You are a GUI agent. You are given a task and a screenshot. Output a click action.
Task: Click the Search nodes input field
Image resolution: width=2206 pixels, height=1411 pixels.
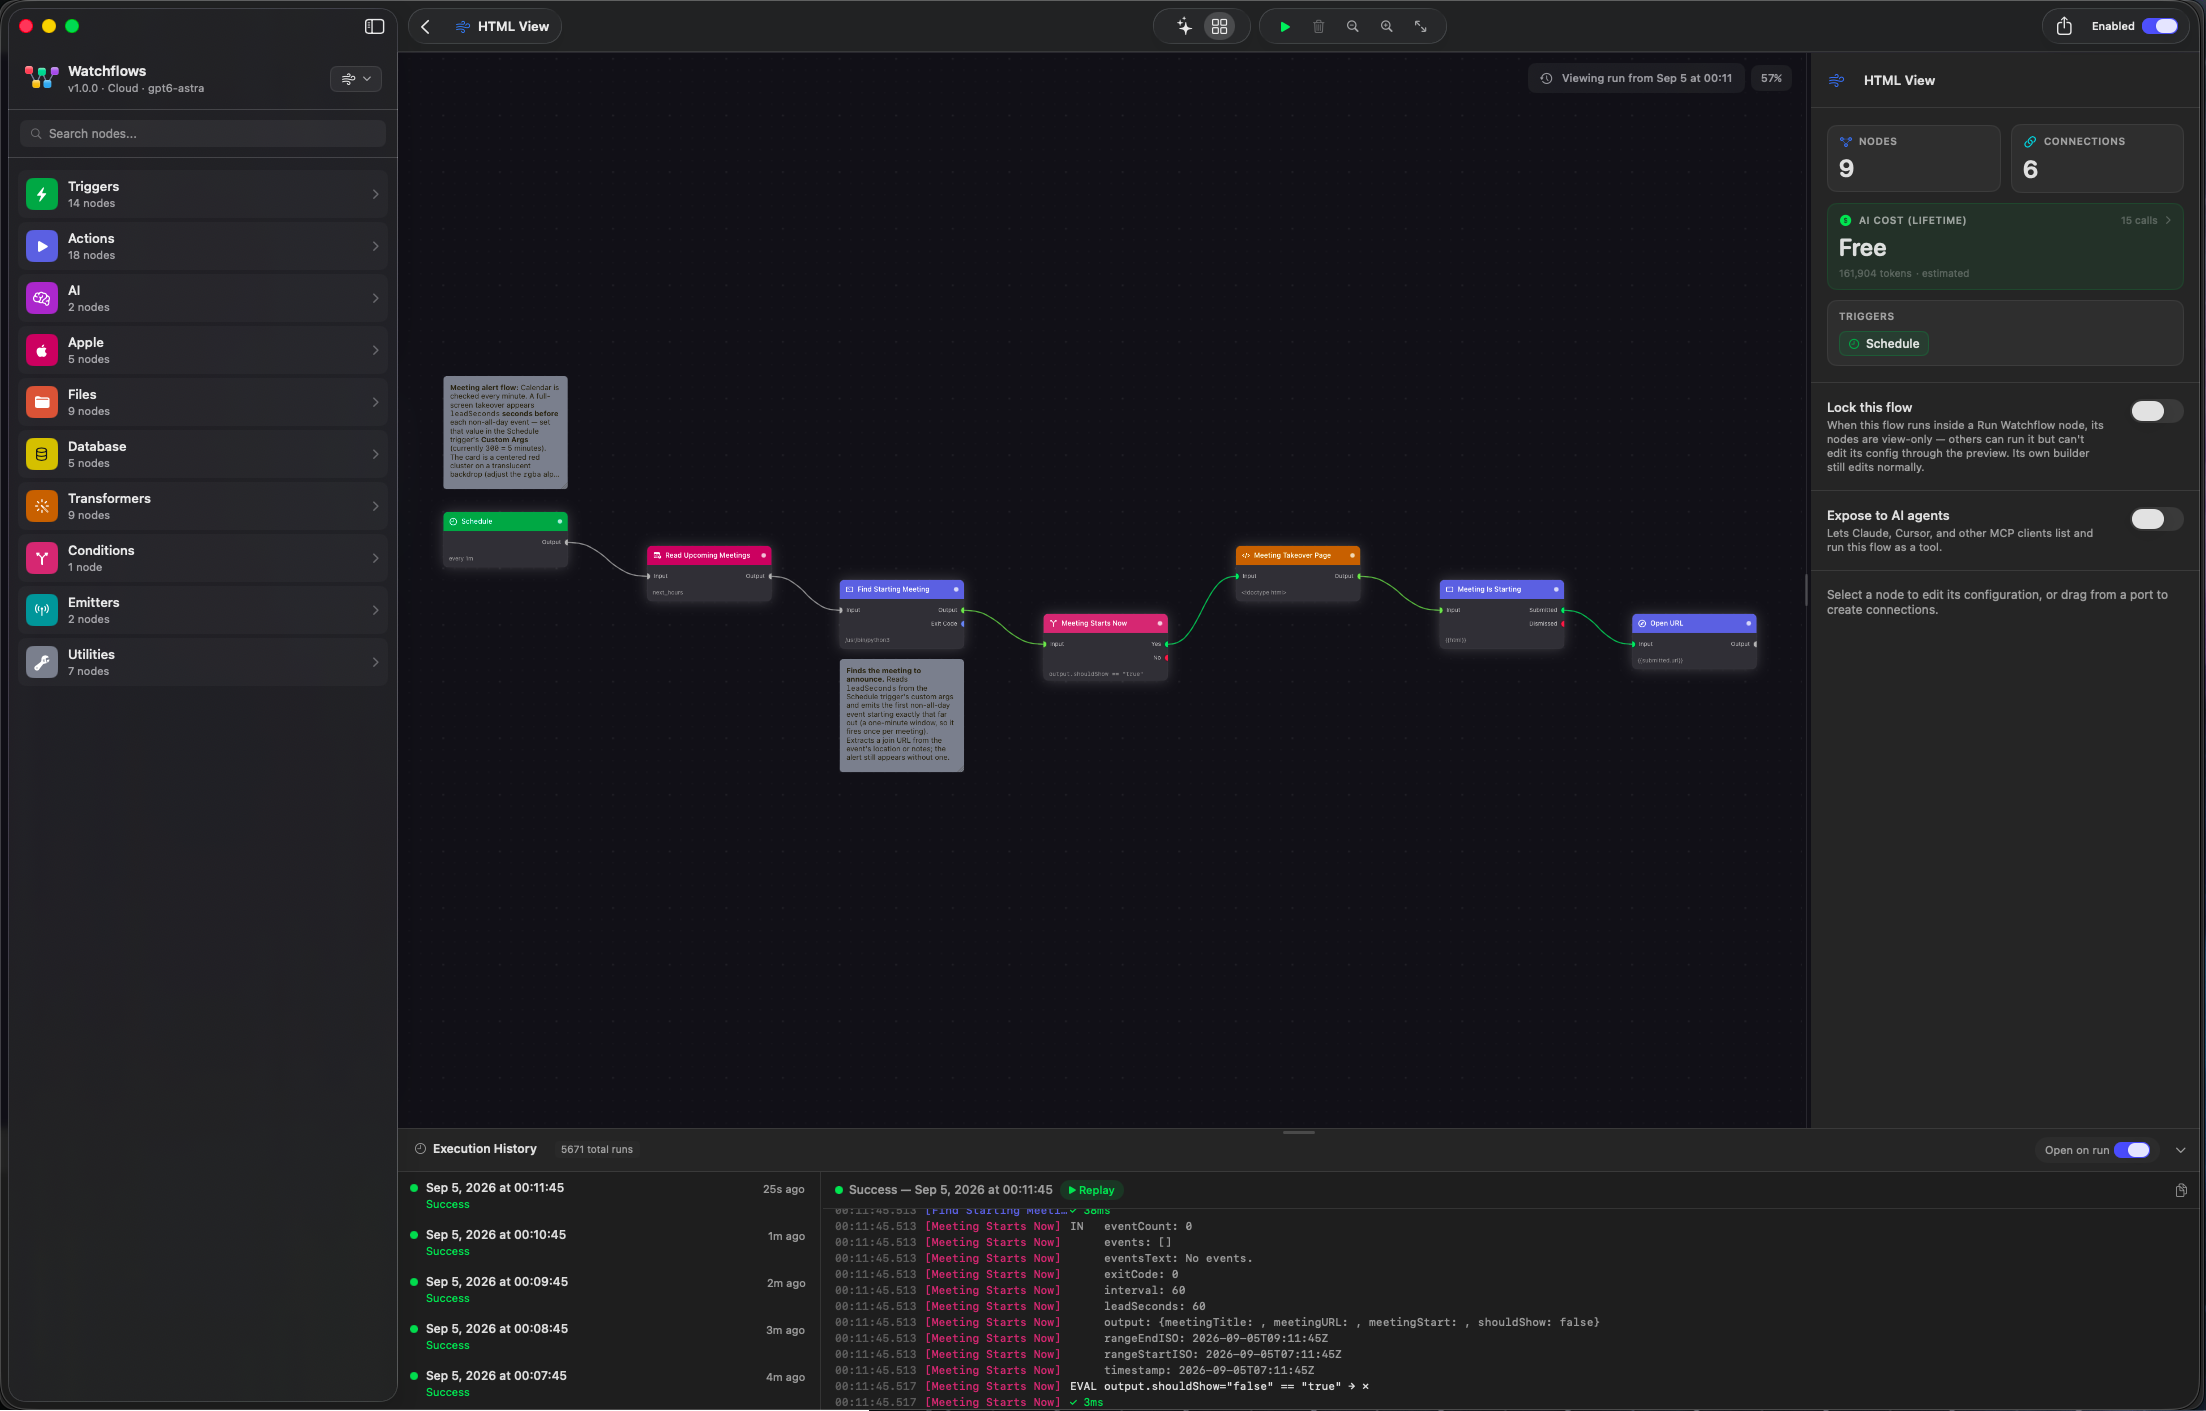[203, 134]
